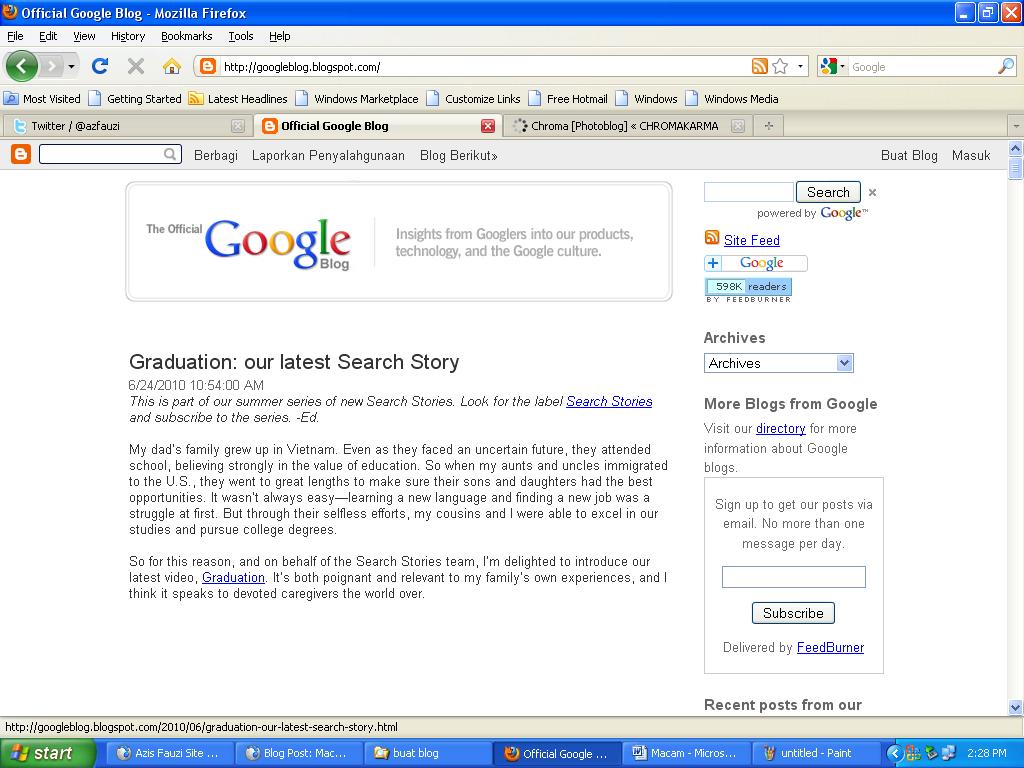
Task: Go to the Home page icon
Action: (x=171, y=66)
